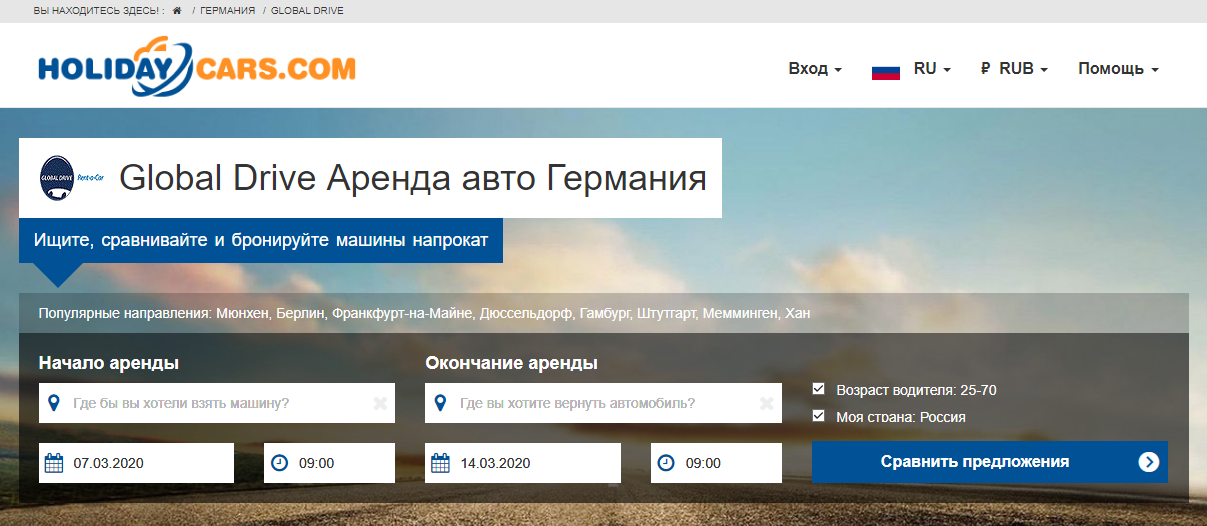Clear return location with X icon

[766, 404]
